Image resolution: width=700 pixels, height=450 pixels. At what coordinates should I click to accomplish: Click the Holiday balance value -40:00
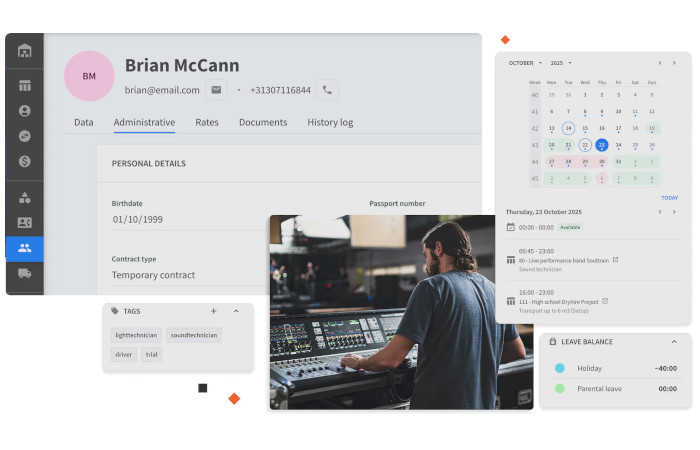666,368
